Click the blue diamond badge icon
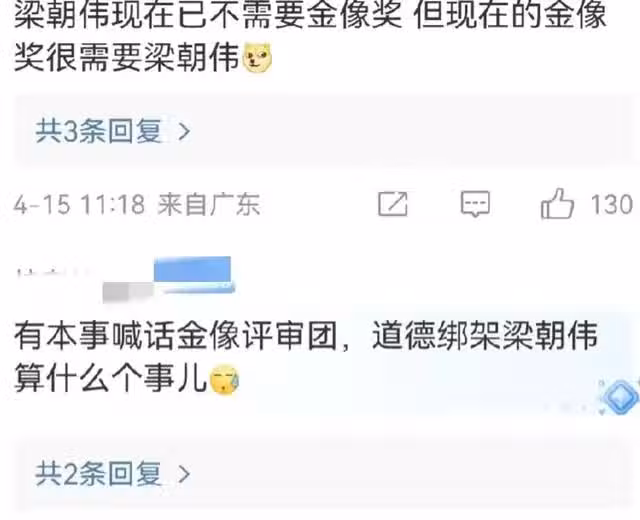Screen dimensions: 640x520 [x=620, y=397]
